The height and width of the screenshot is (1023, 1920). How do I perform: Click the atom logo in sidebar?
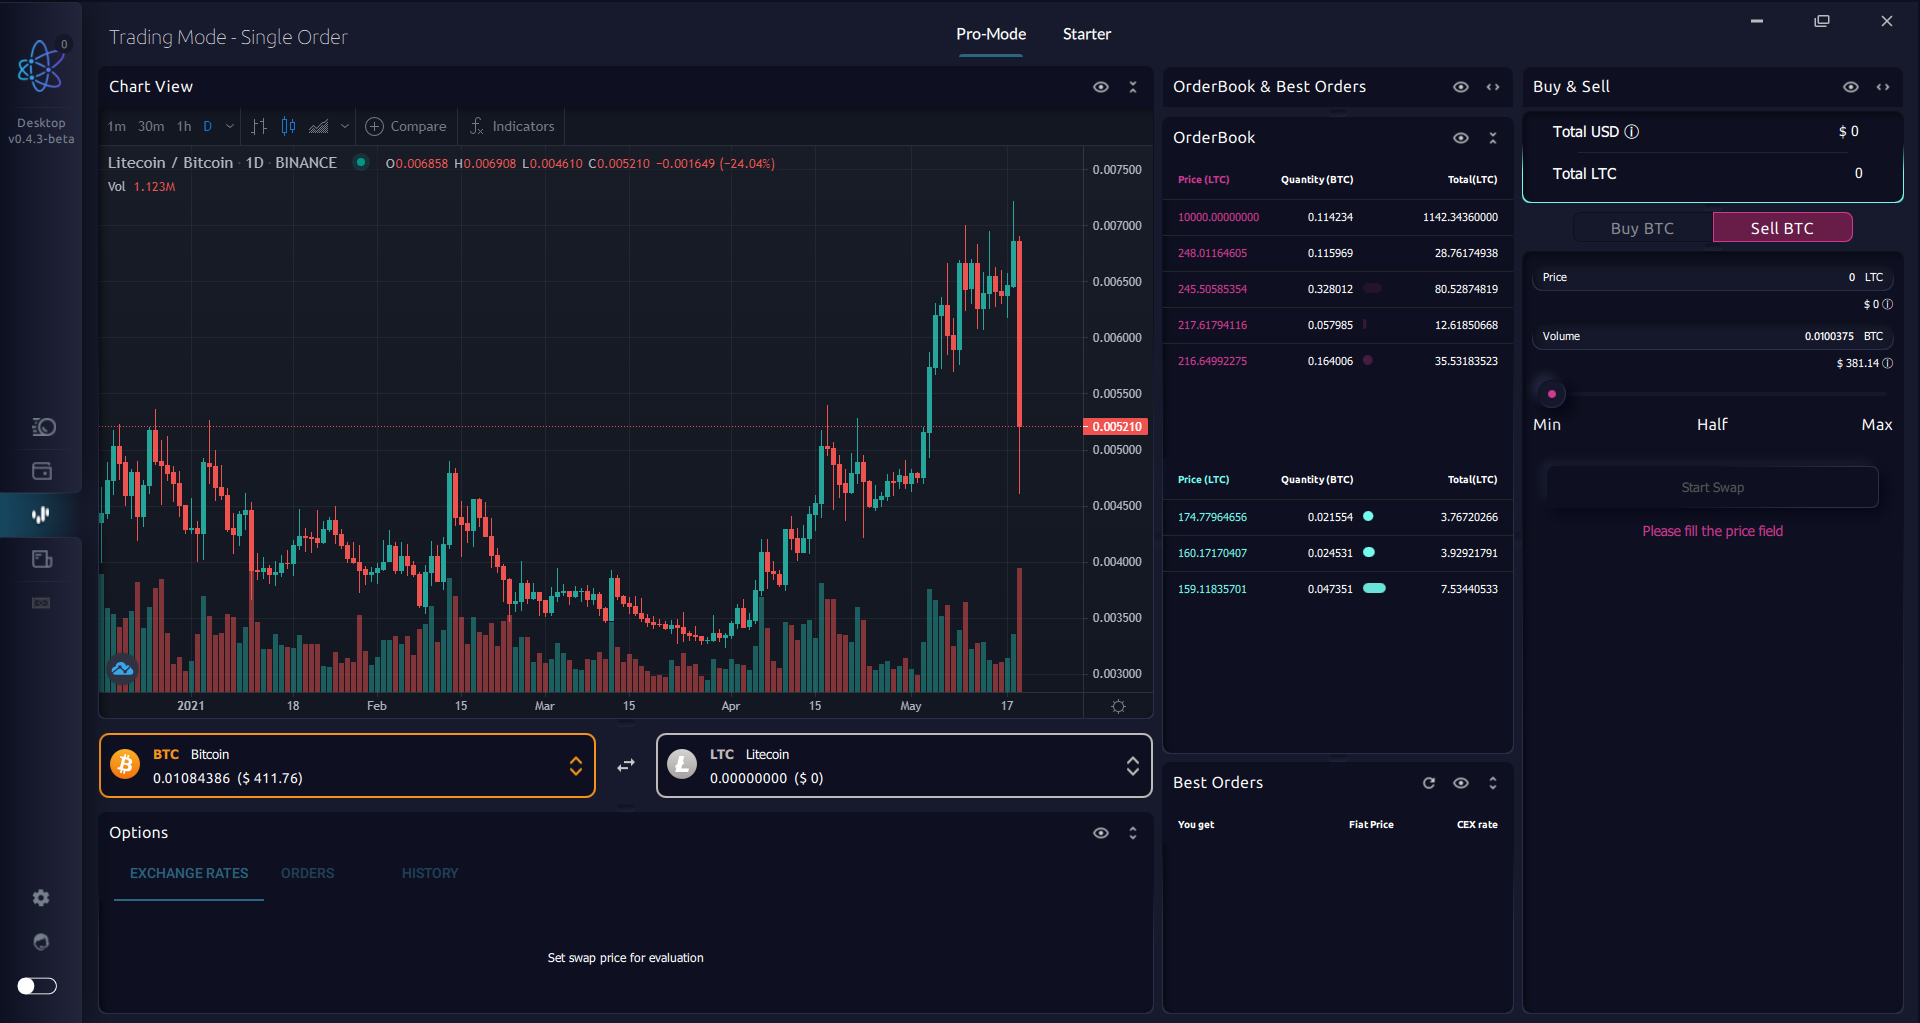(41, 66)
